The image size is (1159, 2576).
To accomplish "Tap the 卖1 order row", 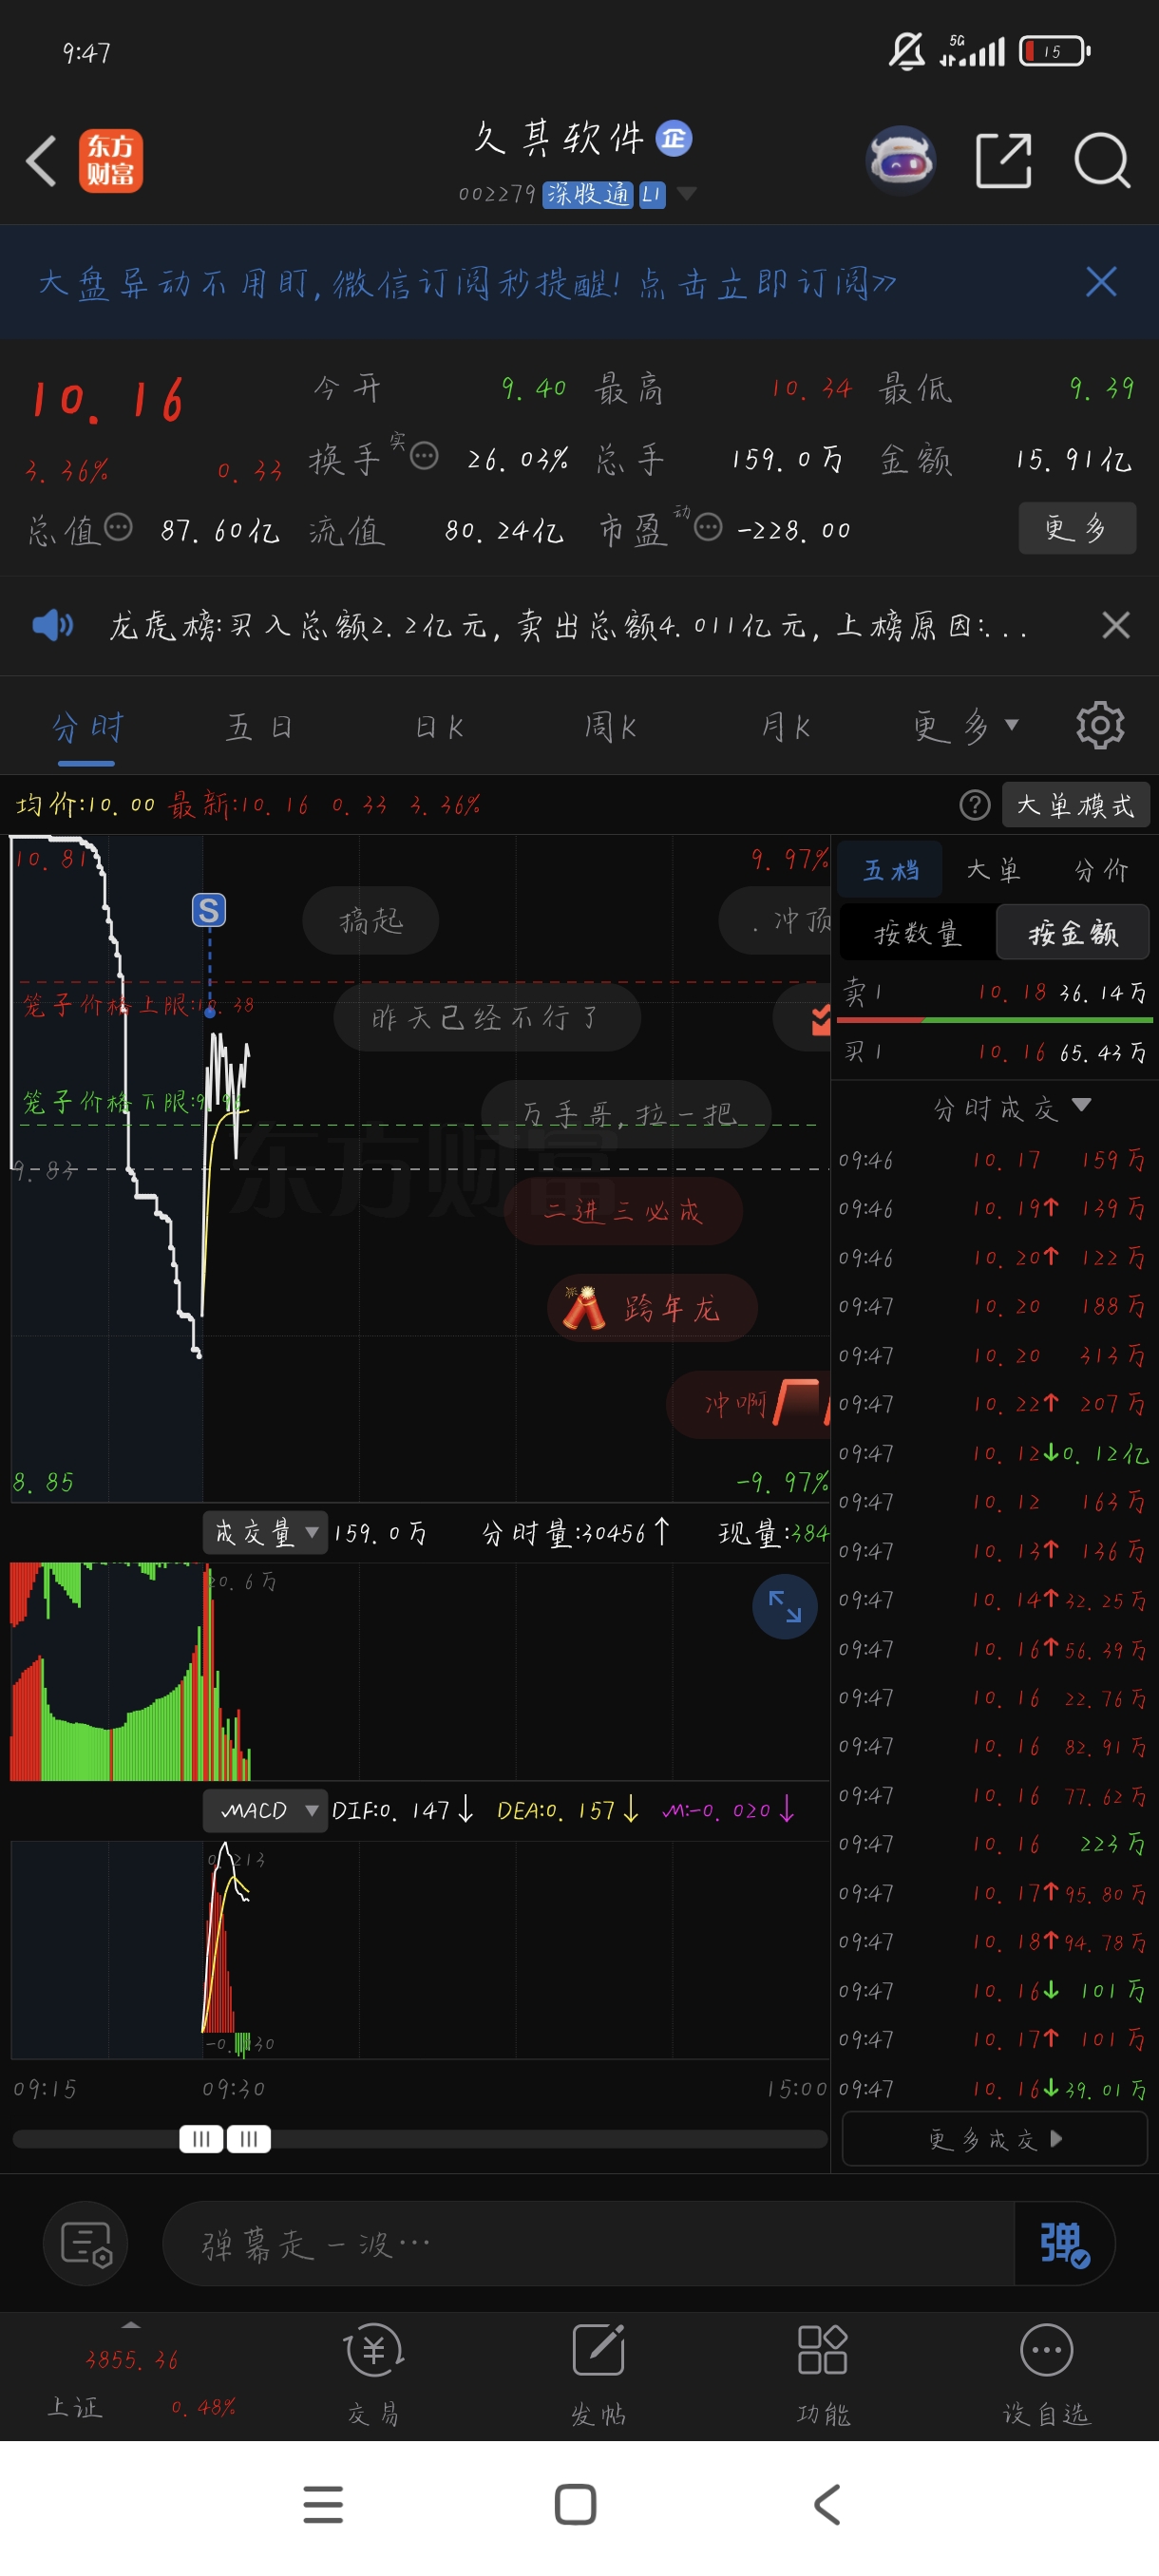I will tap(995, 992).
